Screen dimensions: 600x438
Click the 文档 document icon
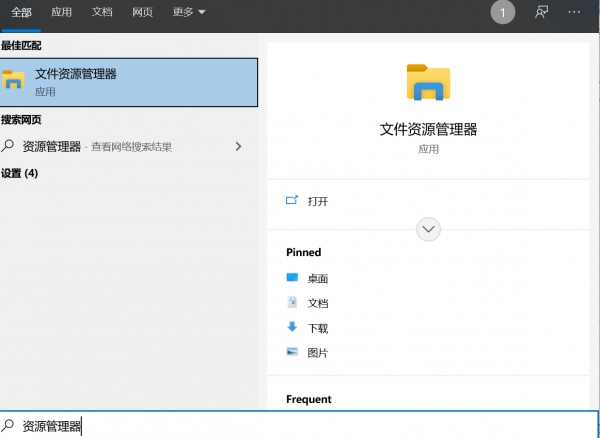[292, 302]
